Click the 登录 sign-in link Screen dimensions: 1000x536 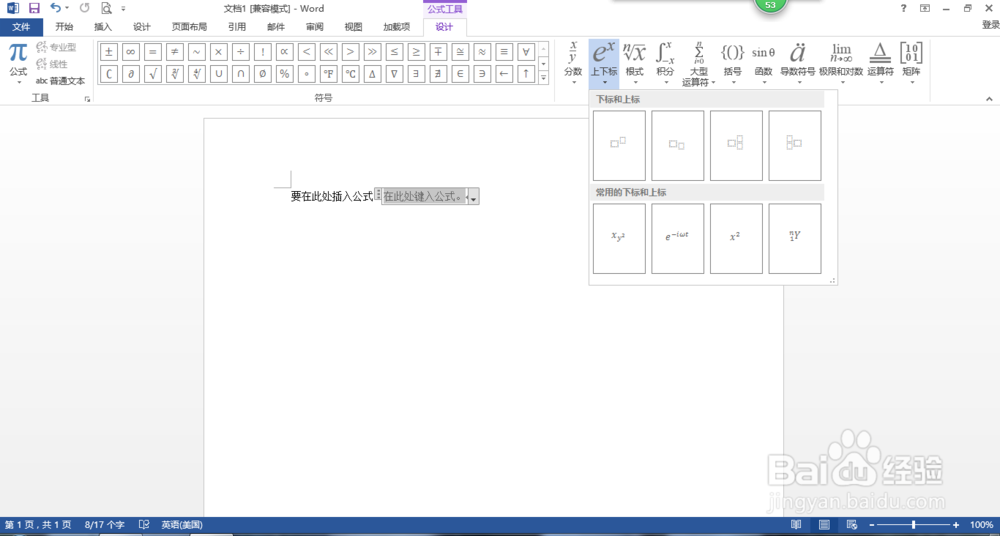coord(990,25)
